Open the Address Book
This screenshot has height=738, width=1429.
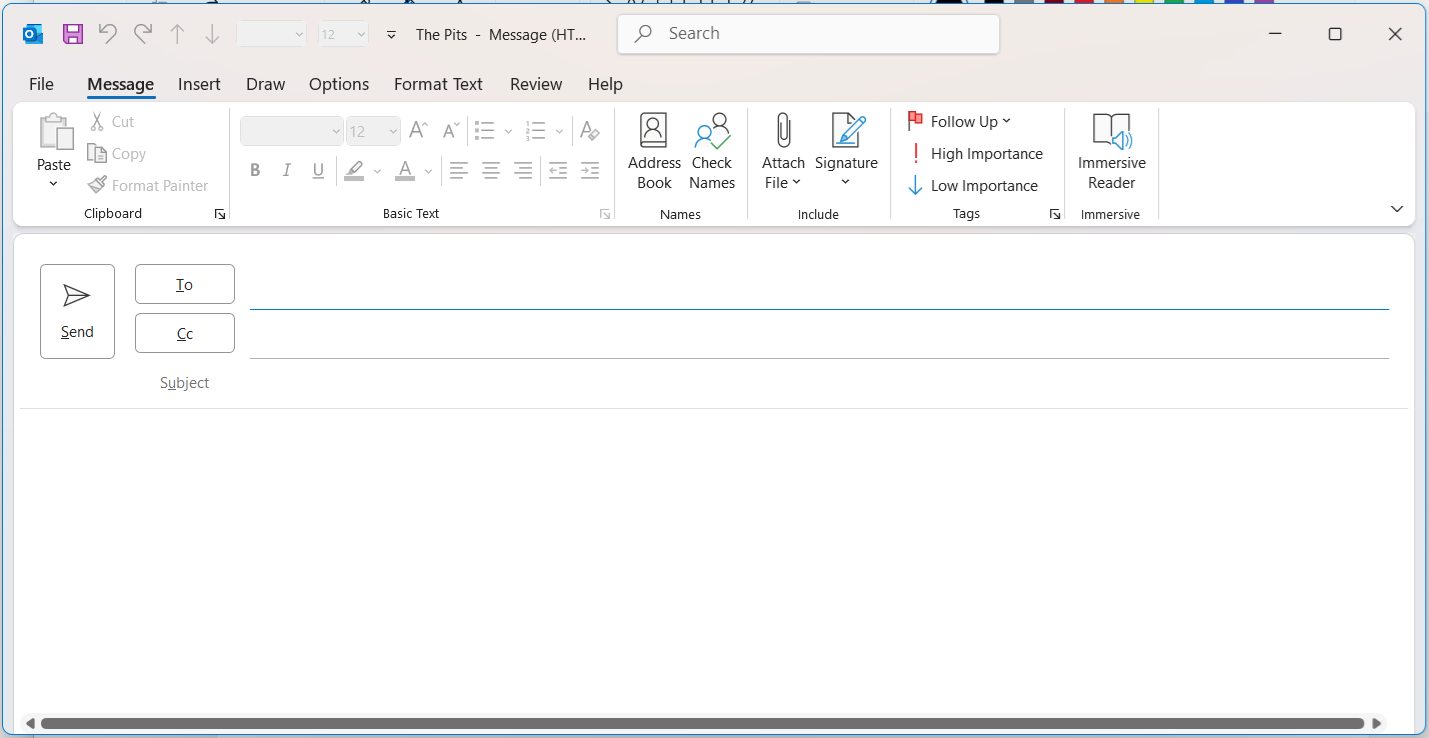click(654, 151)
